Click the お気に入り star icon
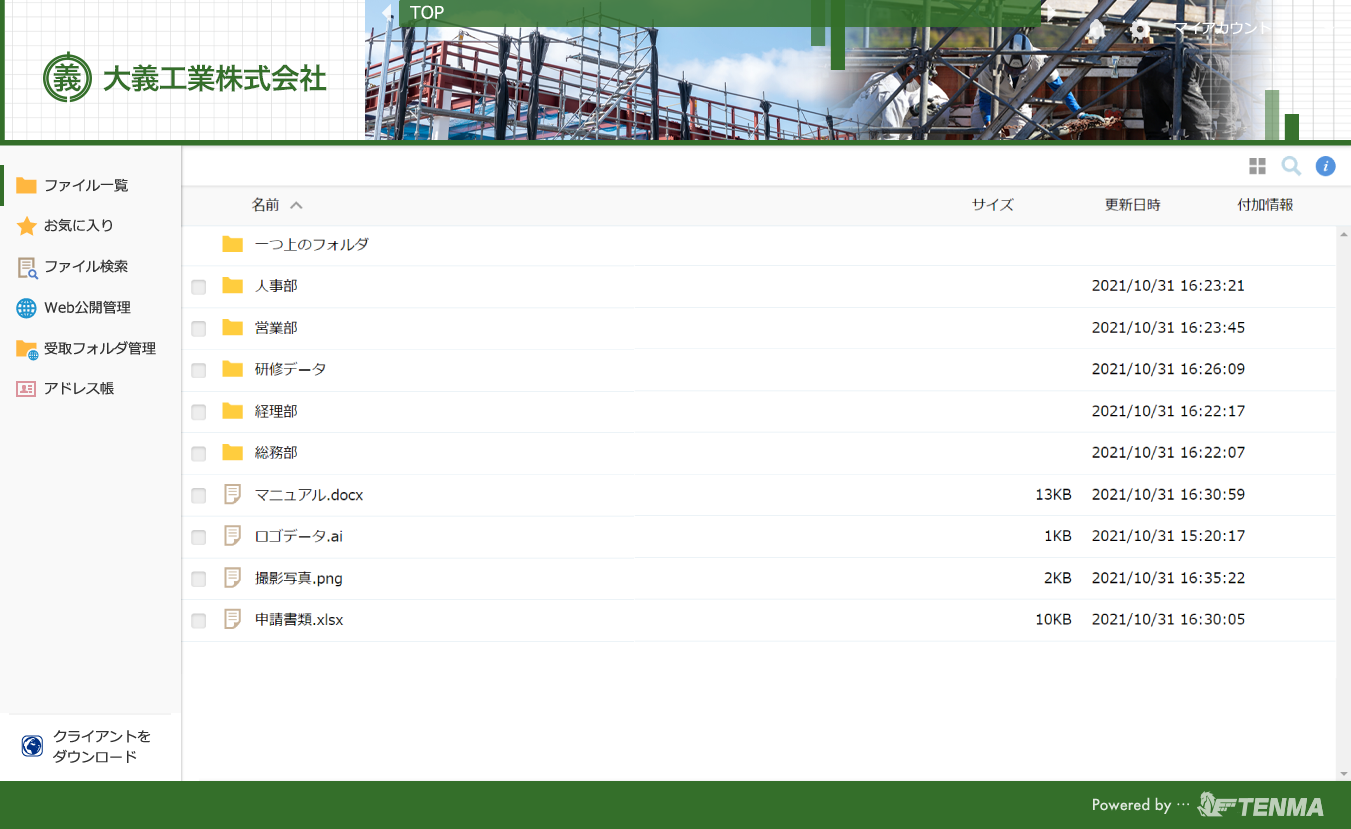1351x829 pixels. coord(26,226)
